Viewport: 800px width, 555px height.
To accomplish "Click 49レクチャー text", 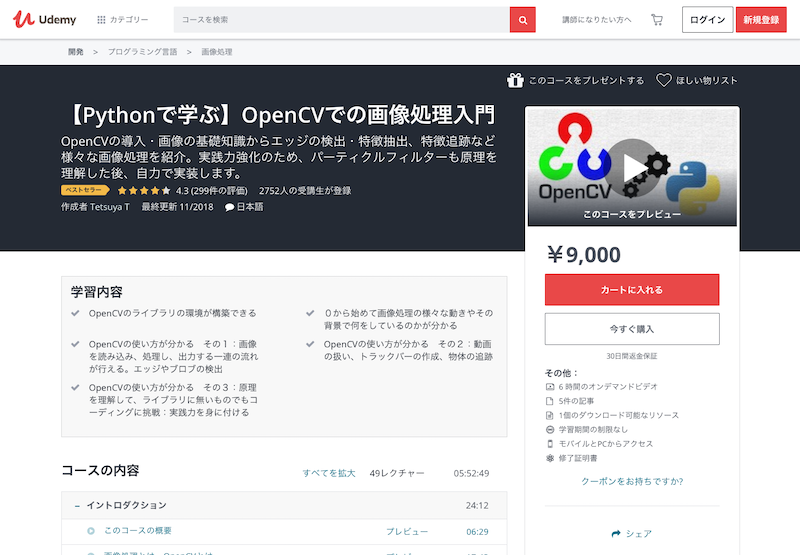I will 396,473.
